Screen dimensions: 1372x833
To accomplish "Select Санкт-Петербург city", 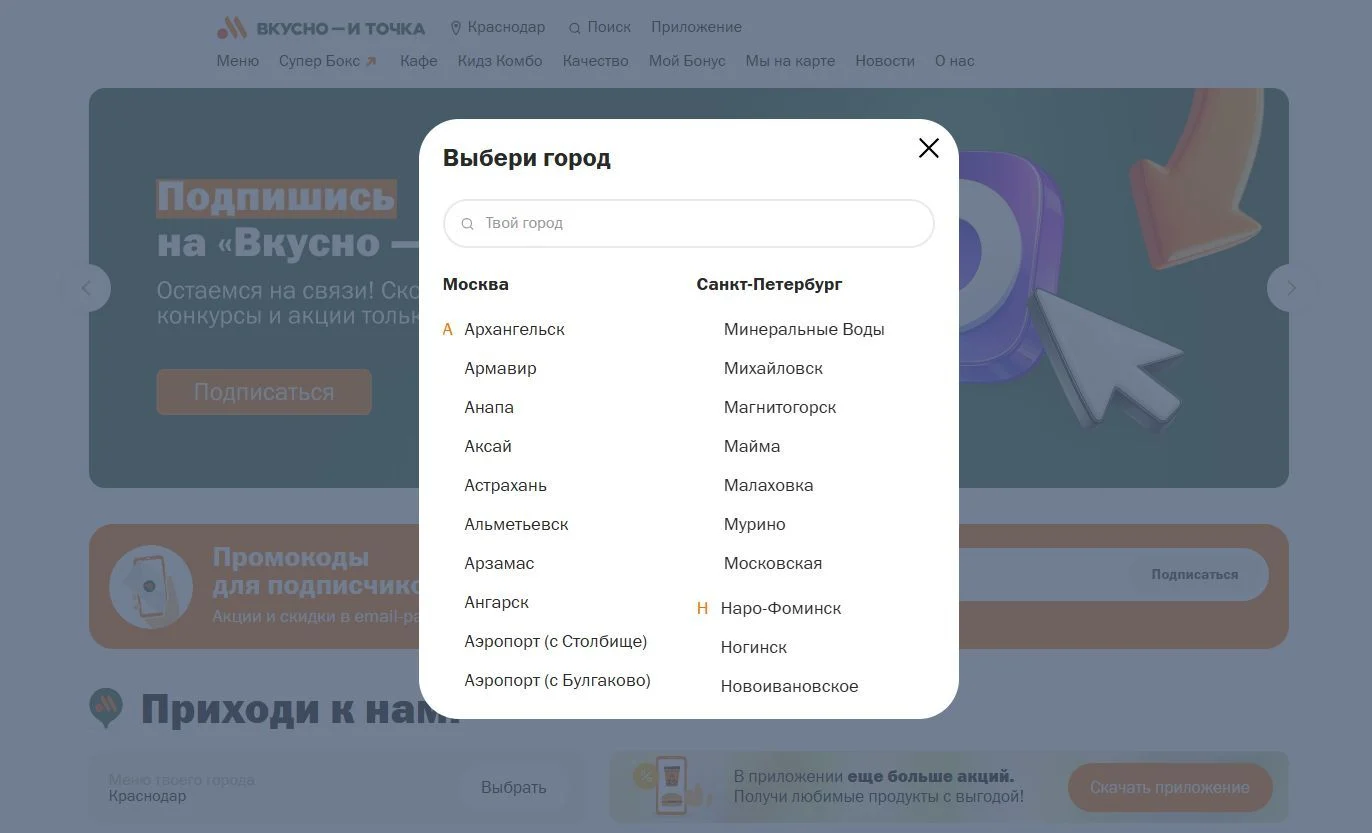I will pos(769,284).
